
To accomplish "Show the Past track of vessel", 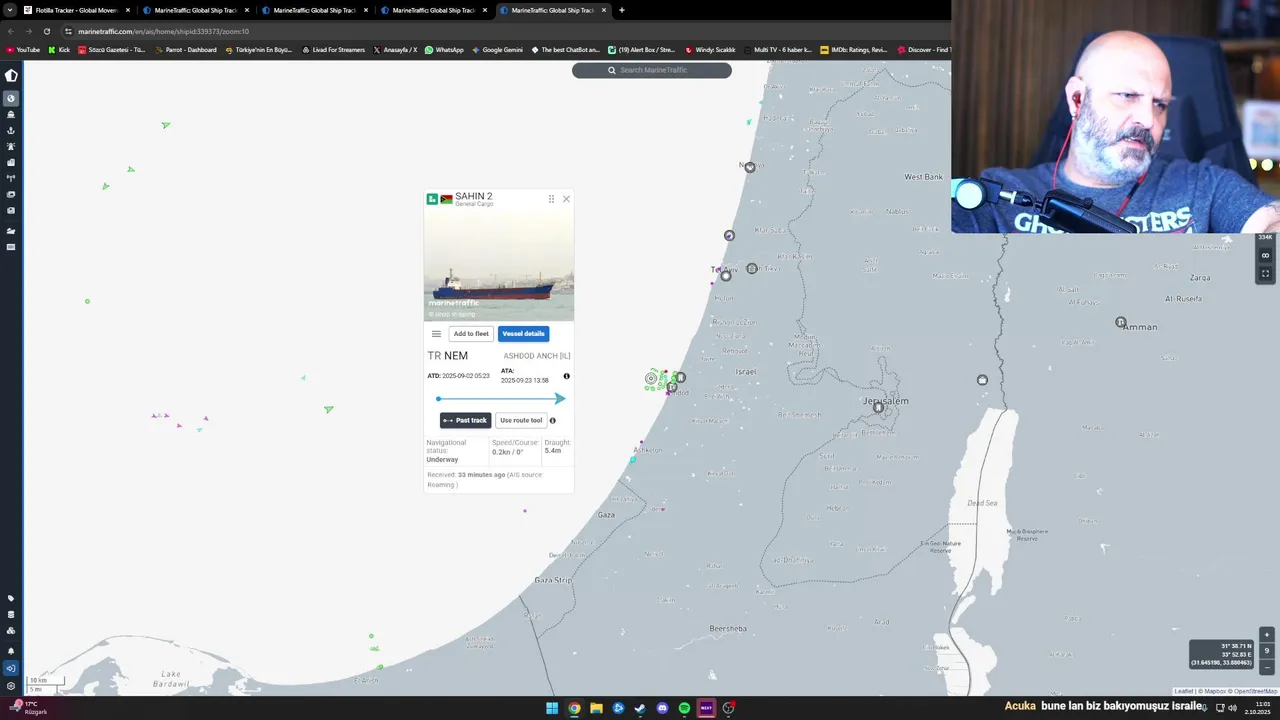I will point(465,420).
